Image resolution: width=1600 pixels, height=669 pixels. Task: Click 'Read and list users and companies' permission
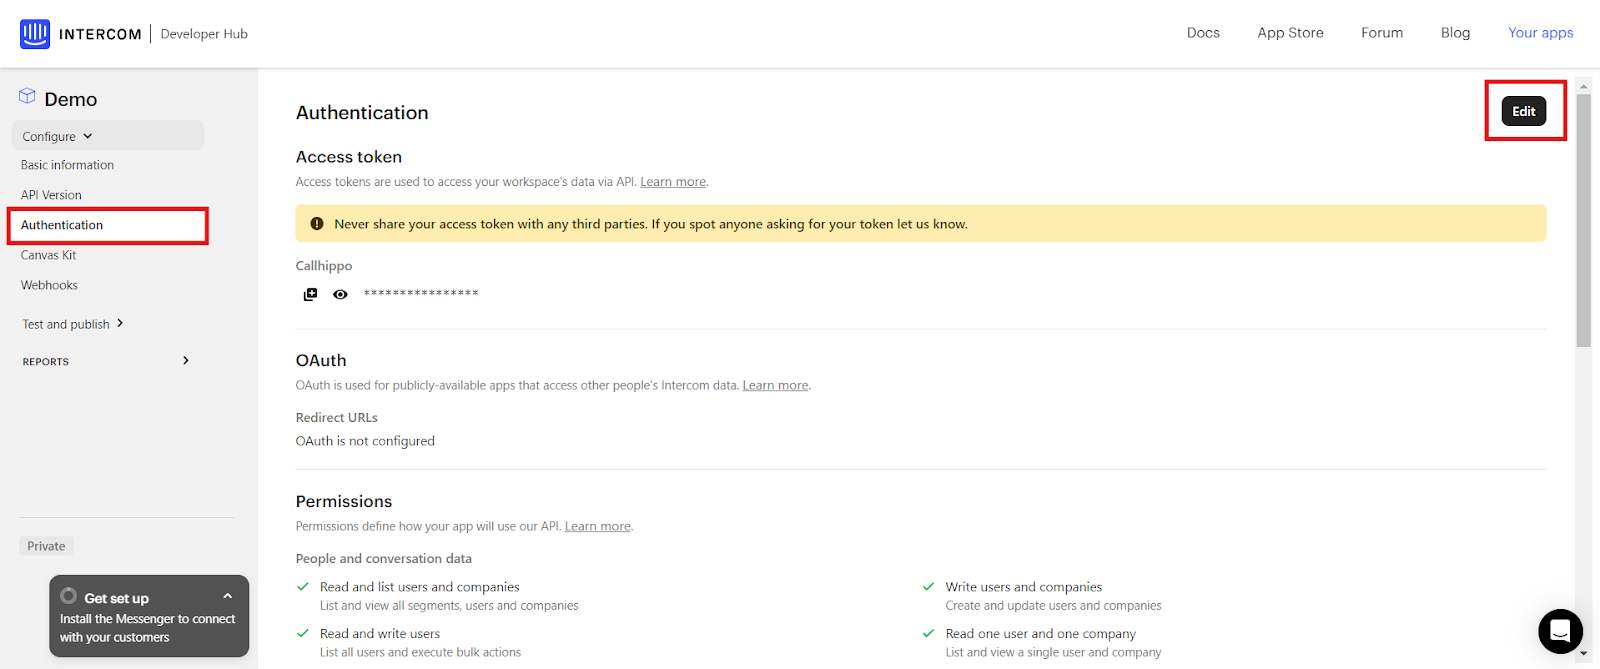pyautogui.click(x=420, y=587)
